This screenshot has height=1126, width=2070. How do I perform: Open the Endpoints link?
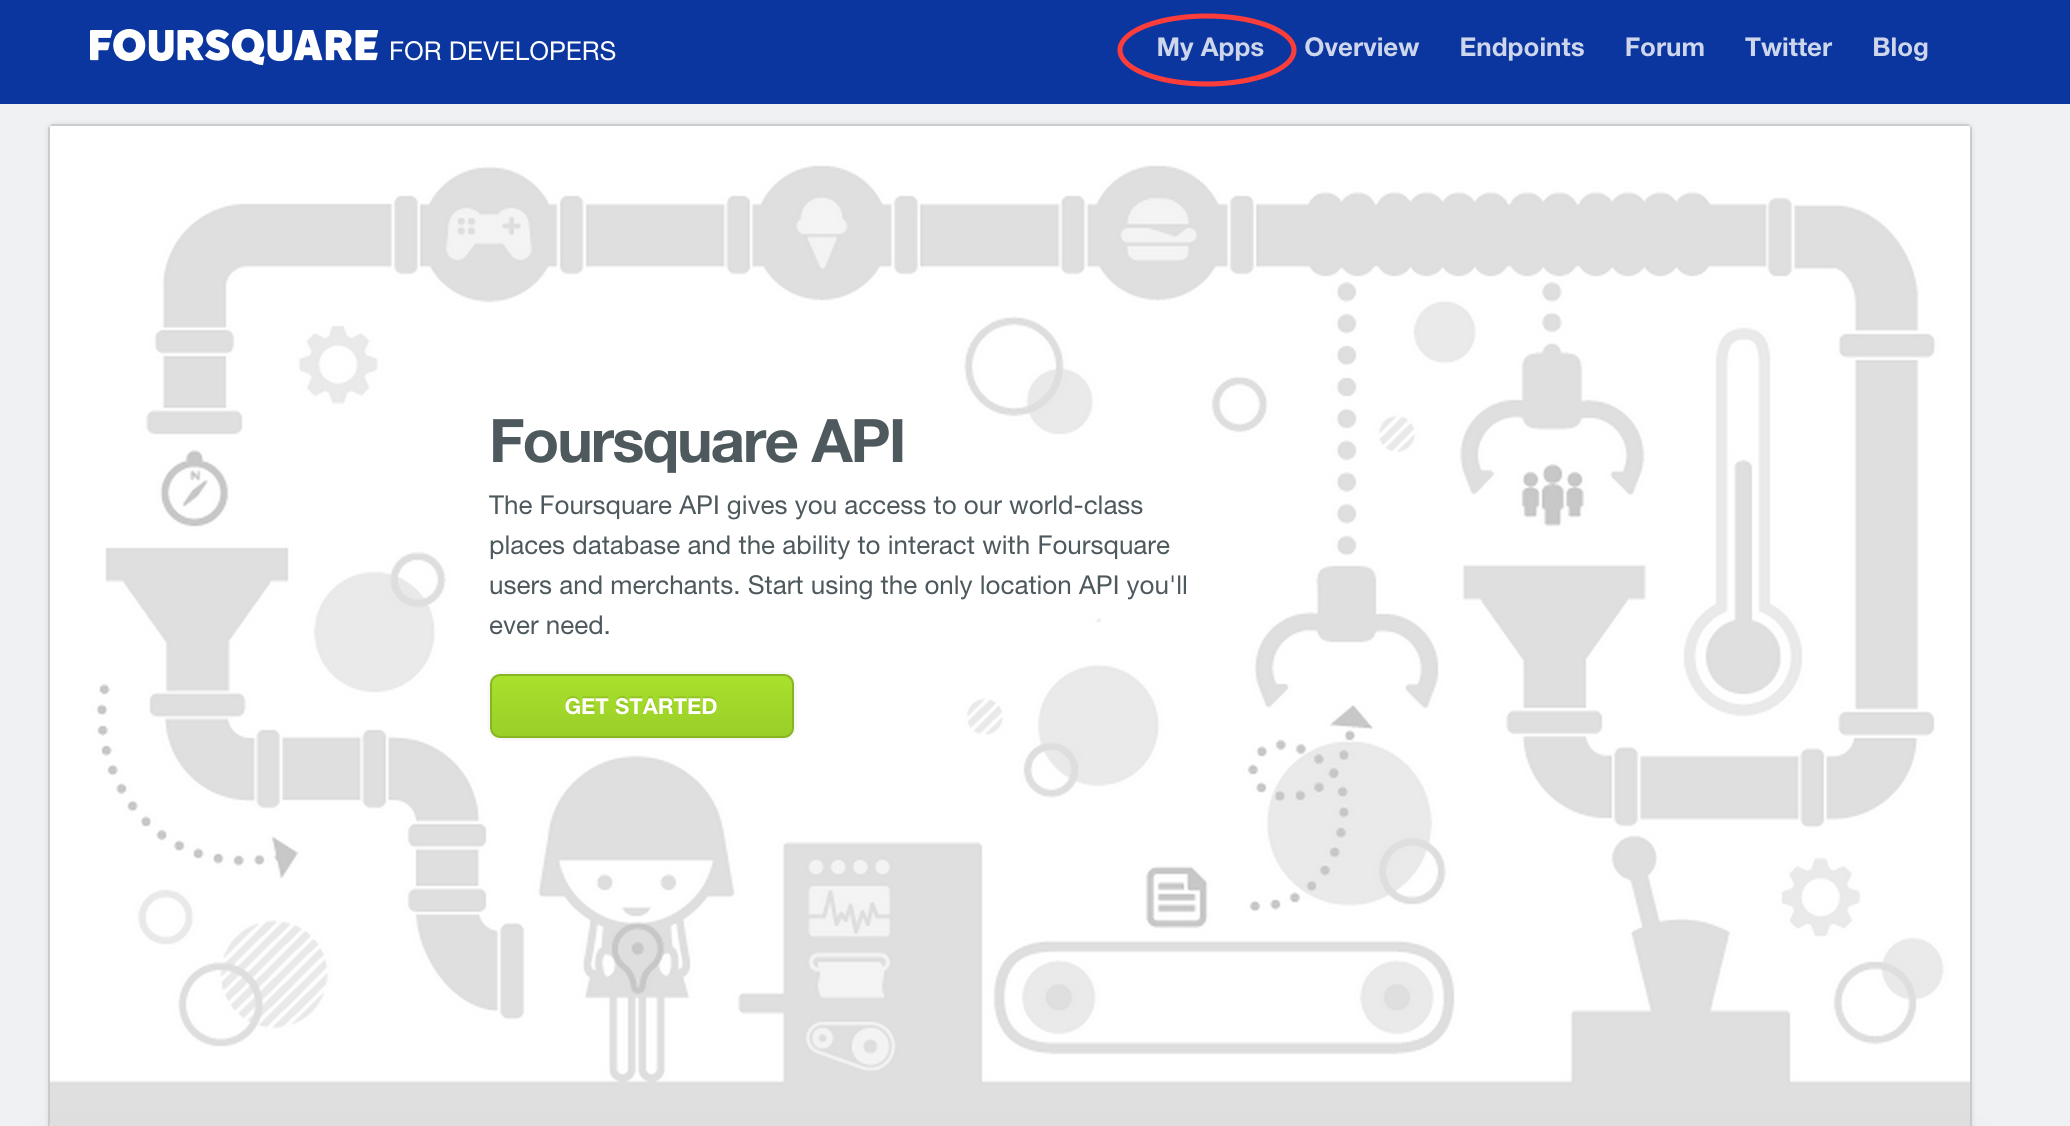click(1521, 48)
